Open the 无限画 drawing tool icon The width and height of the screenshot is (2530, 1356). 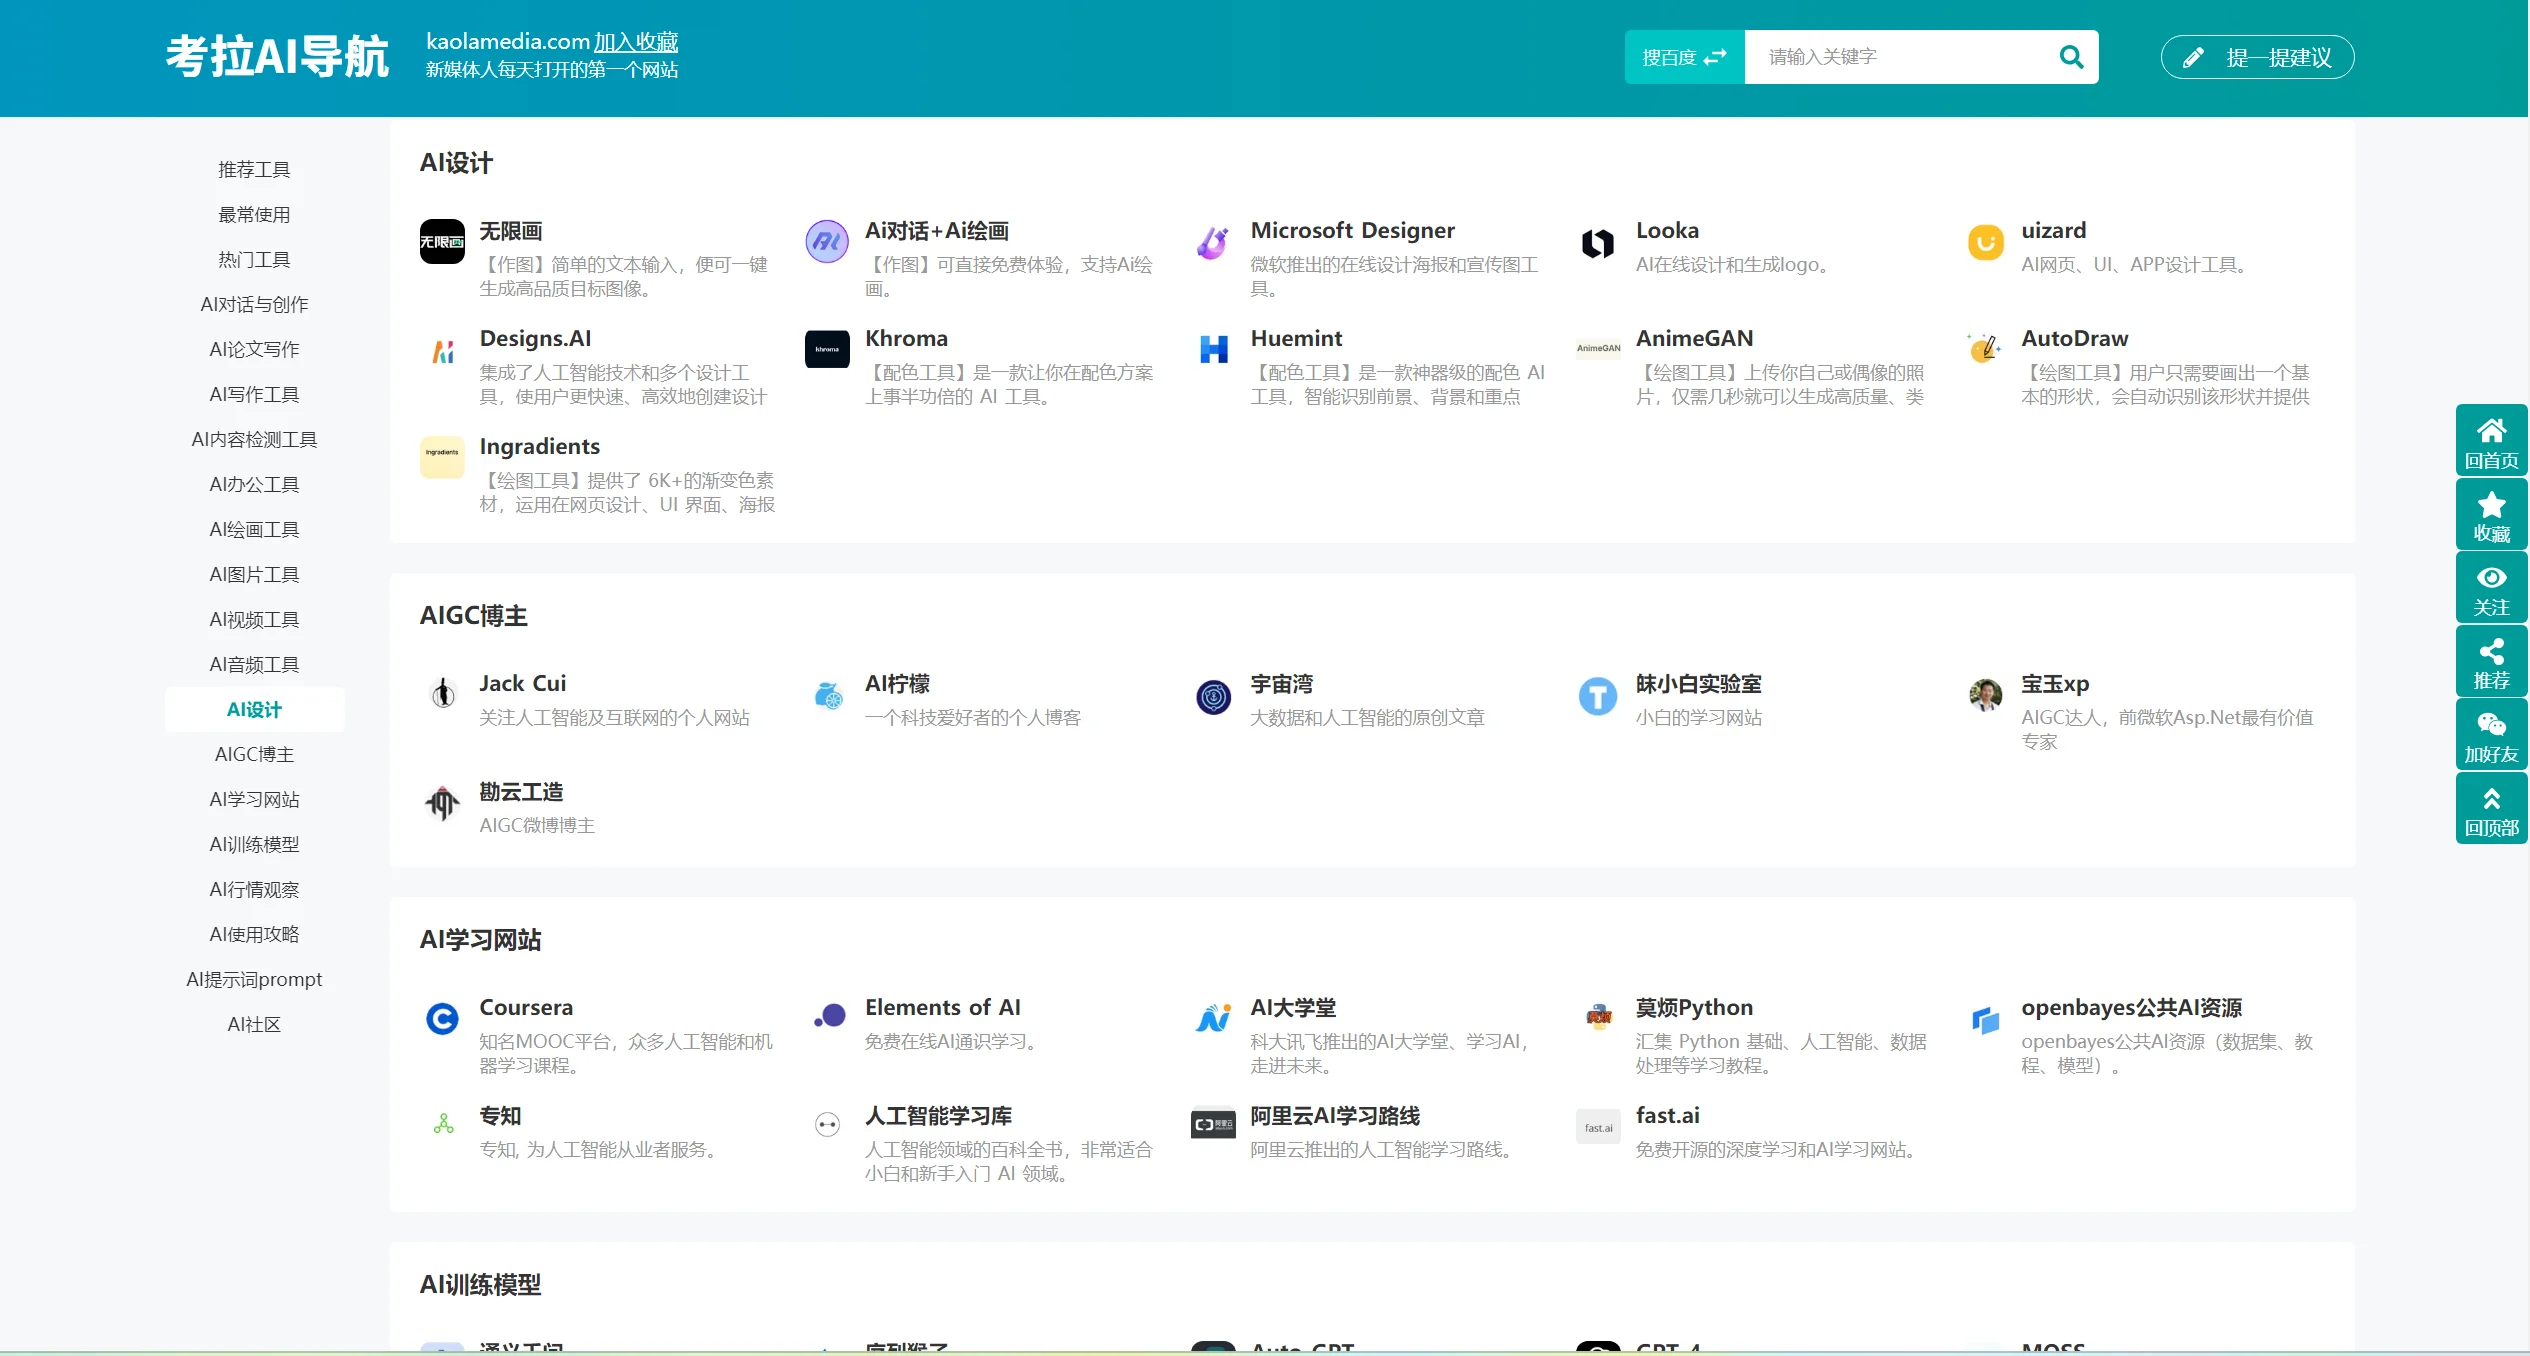point(442,241)
